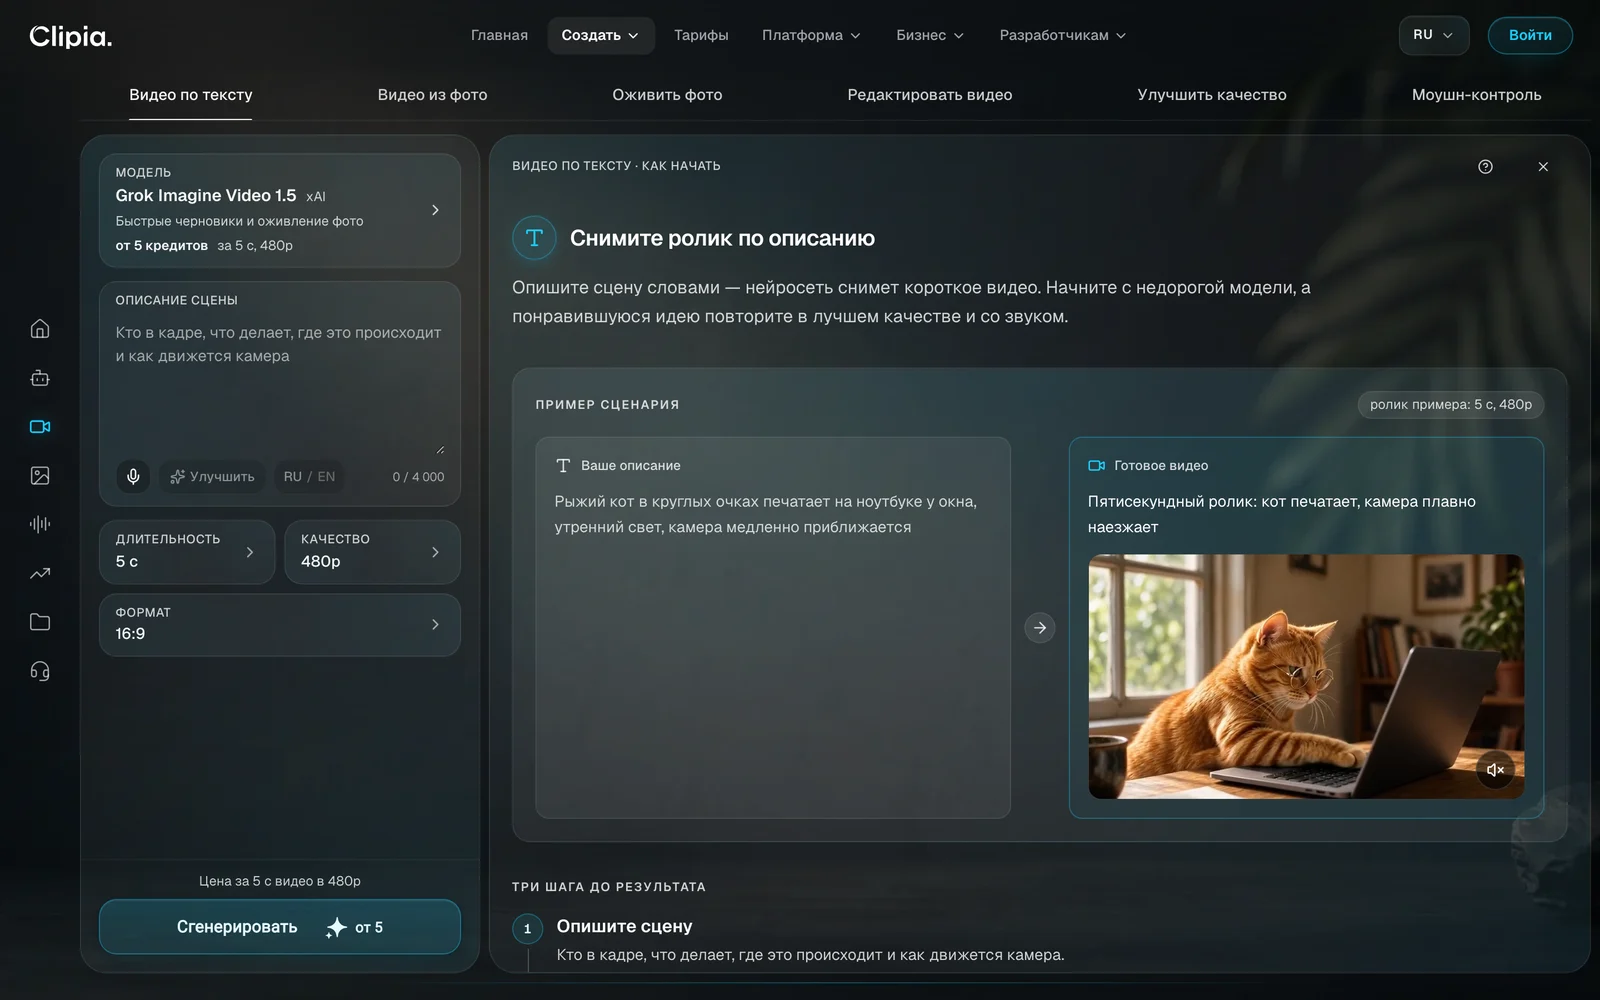The width and height of the screenshot is (1600, 1000).
Task: Select the Видео по тексту tab
Action: [x=190, y=95]
